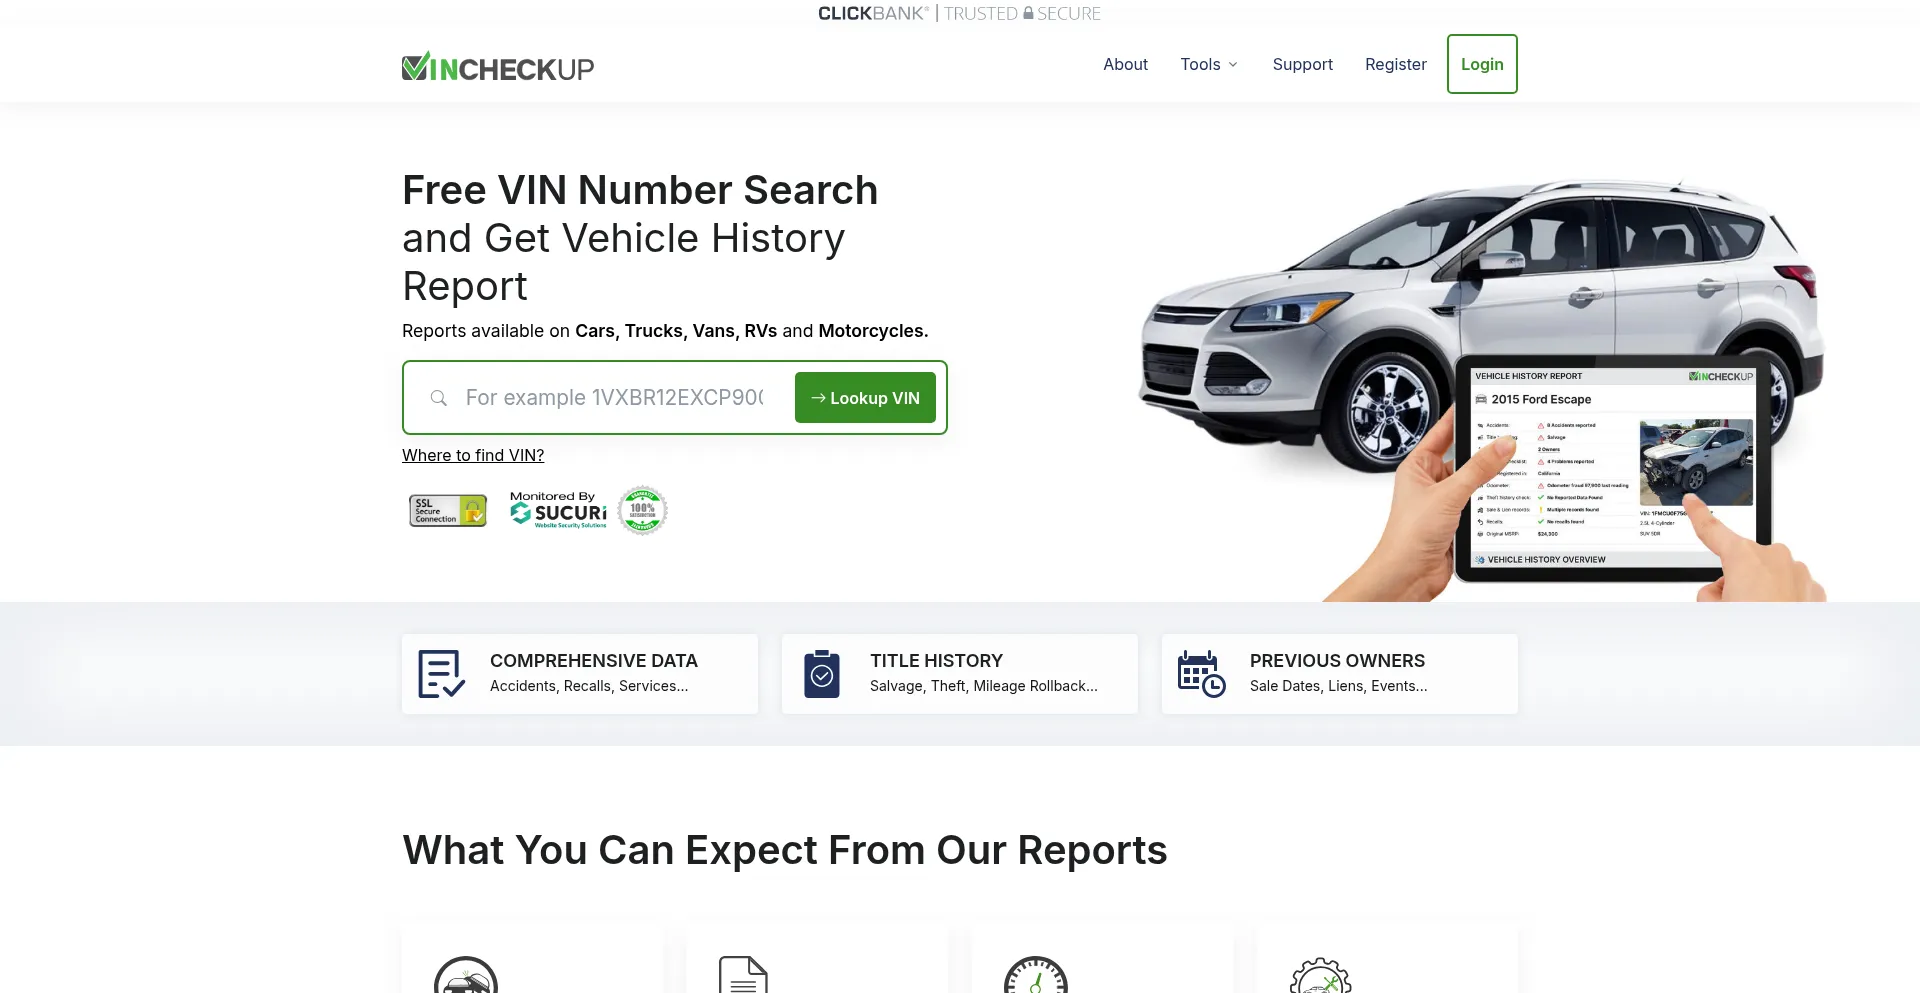The width and height of the screenshot is (1920, 993).
Task: Open the Support page
Action: pyautogui.click(x=1302, y=64)
